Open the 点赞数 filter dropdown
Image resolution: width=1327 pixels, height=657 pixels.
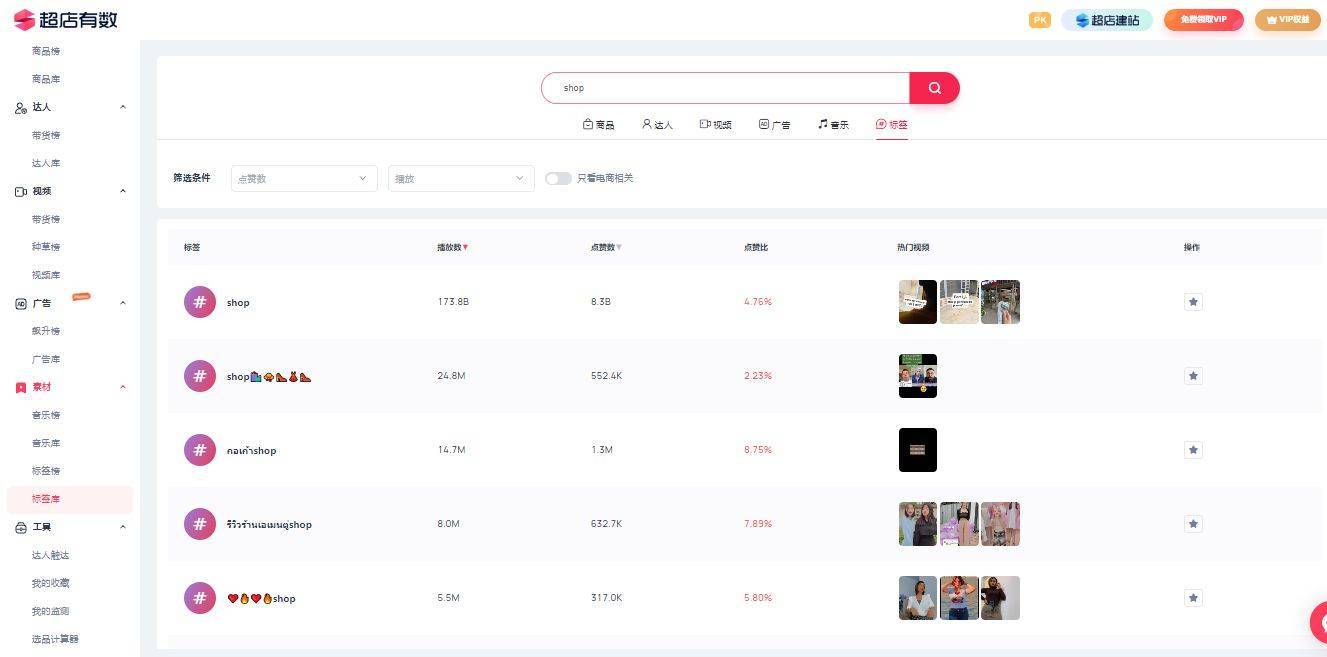303,177
